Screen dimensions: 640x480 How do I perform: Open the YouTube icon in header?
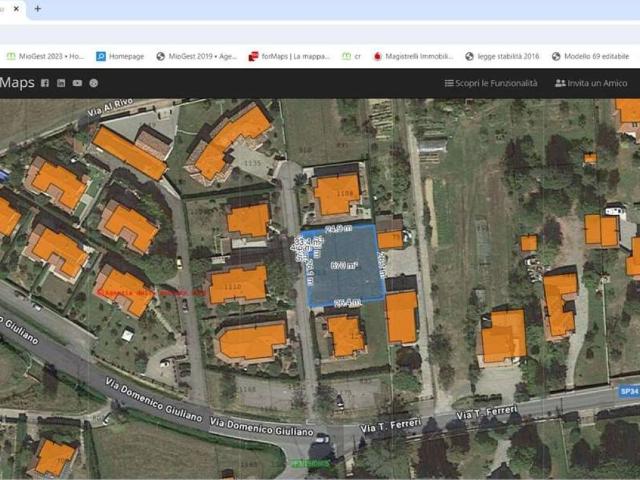(x=77, y=83)
